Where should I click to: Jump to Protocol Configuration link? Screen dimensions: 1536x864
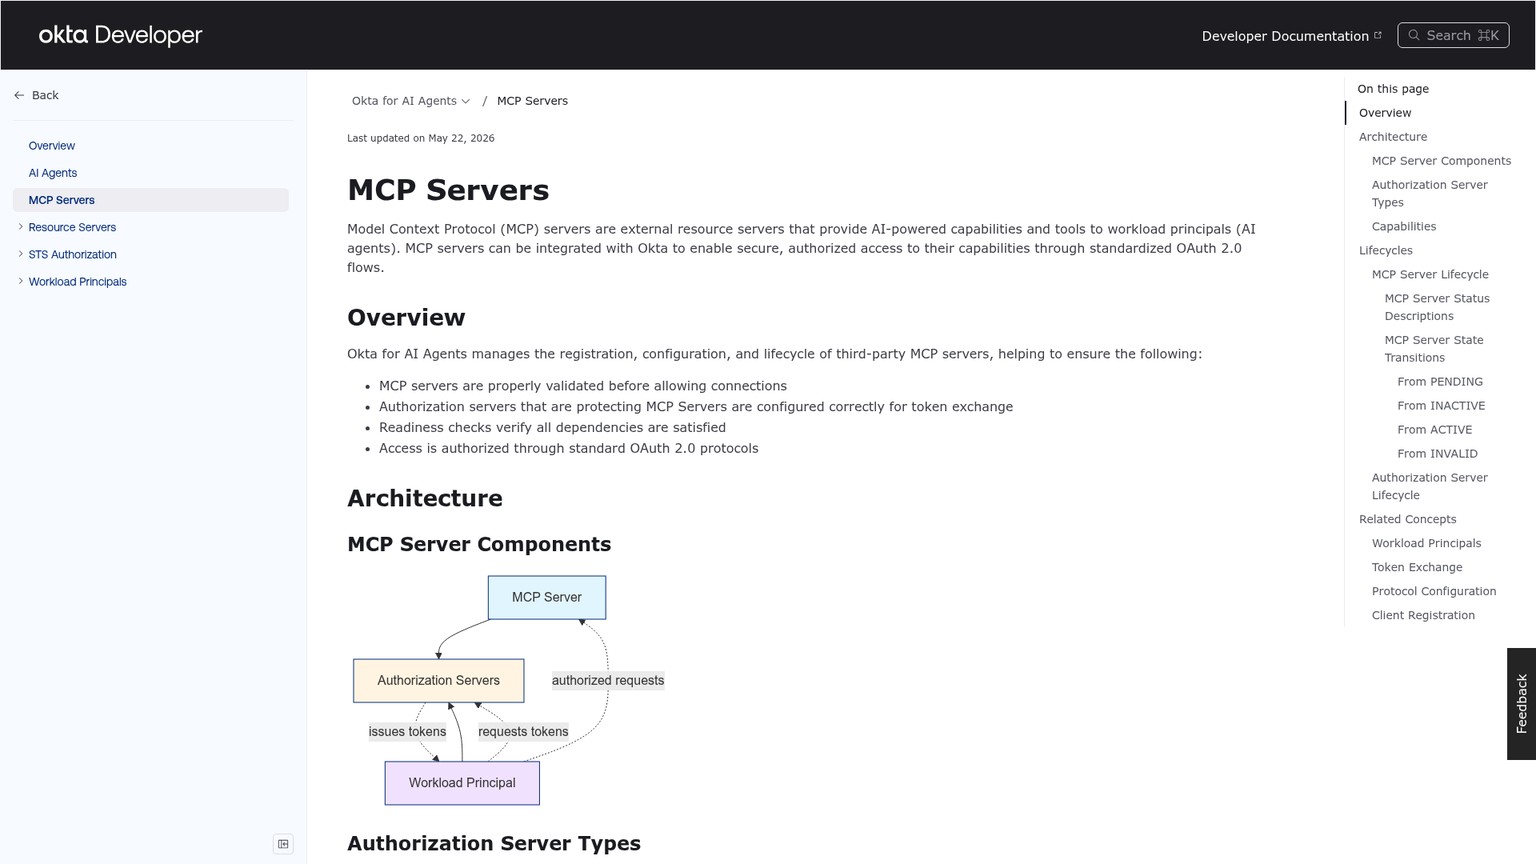click(x=1433, y=592)
